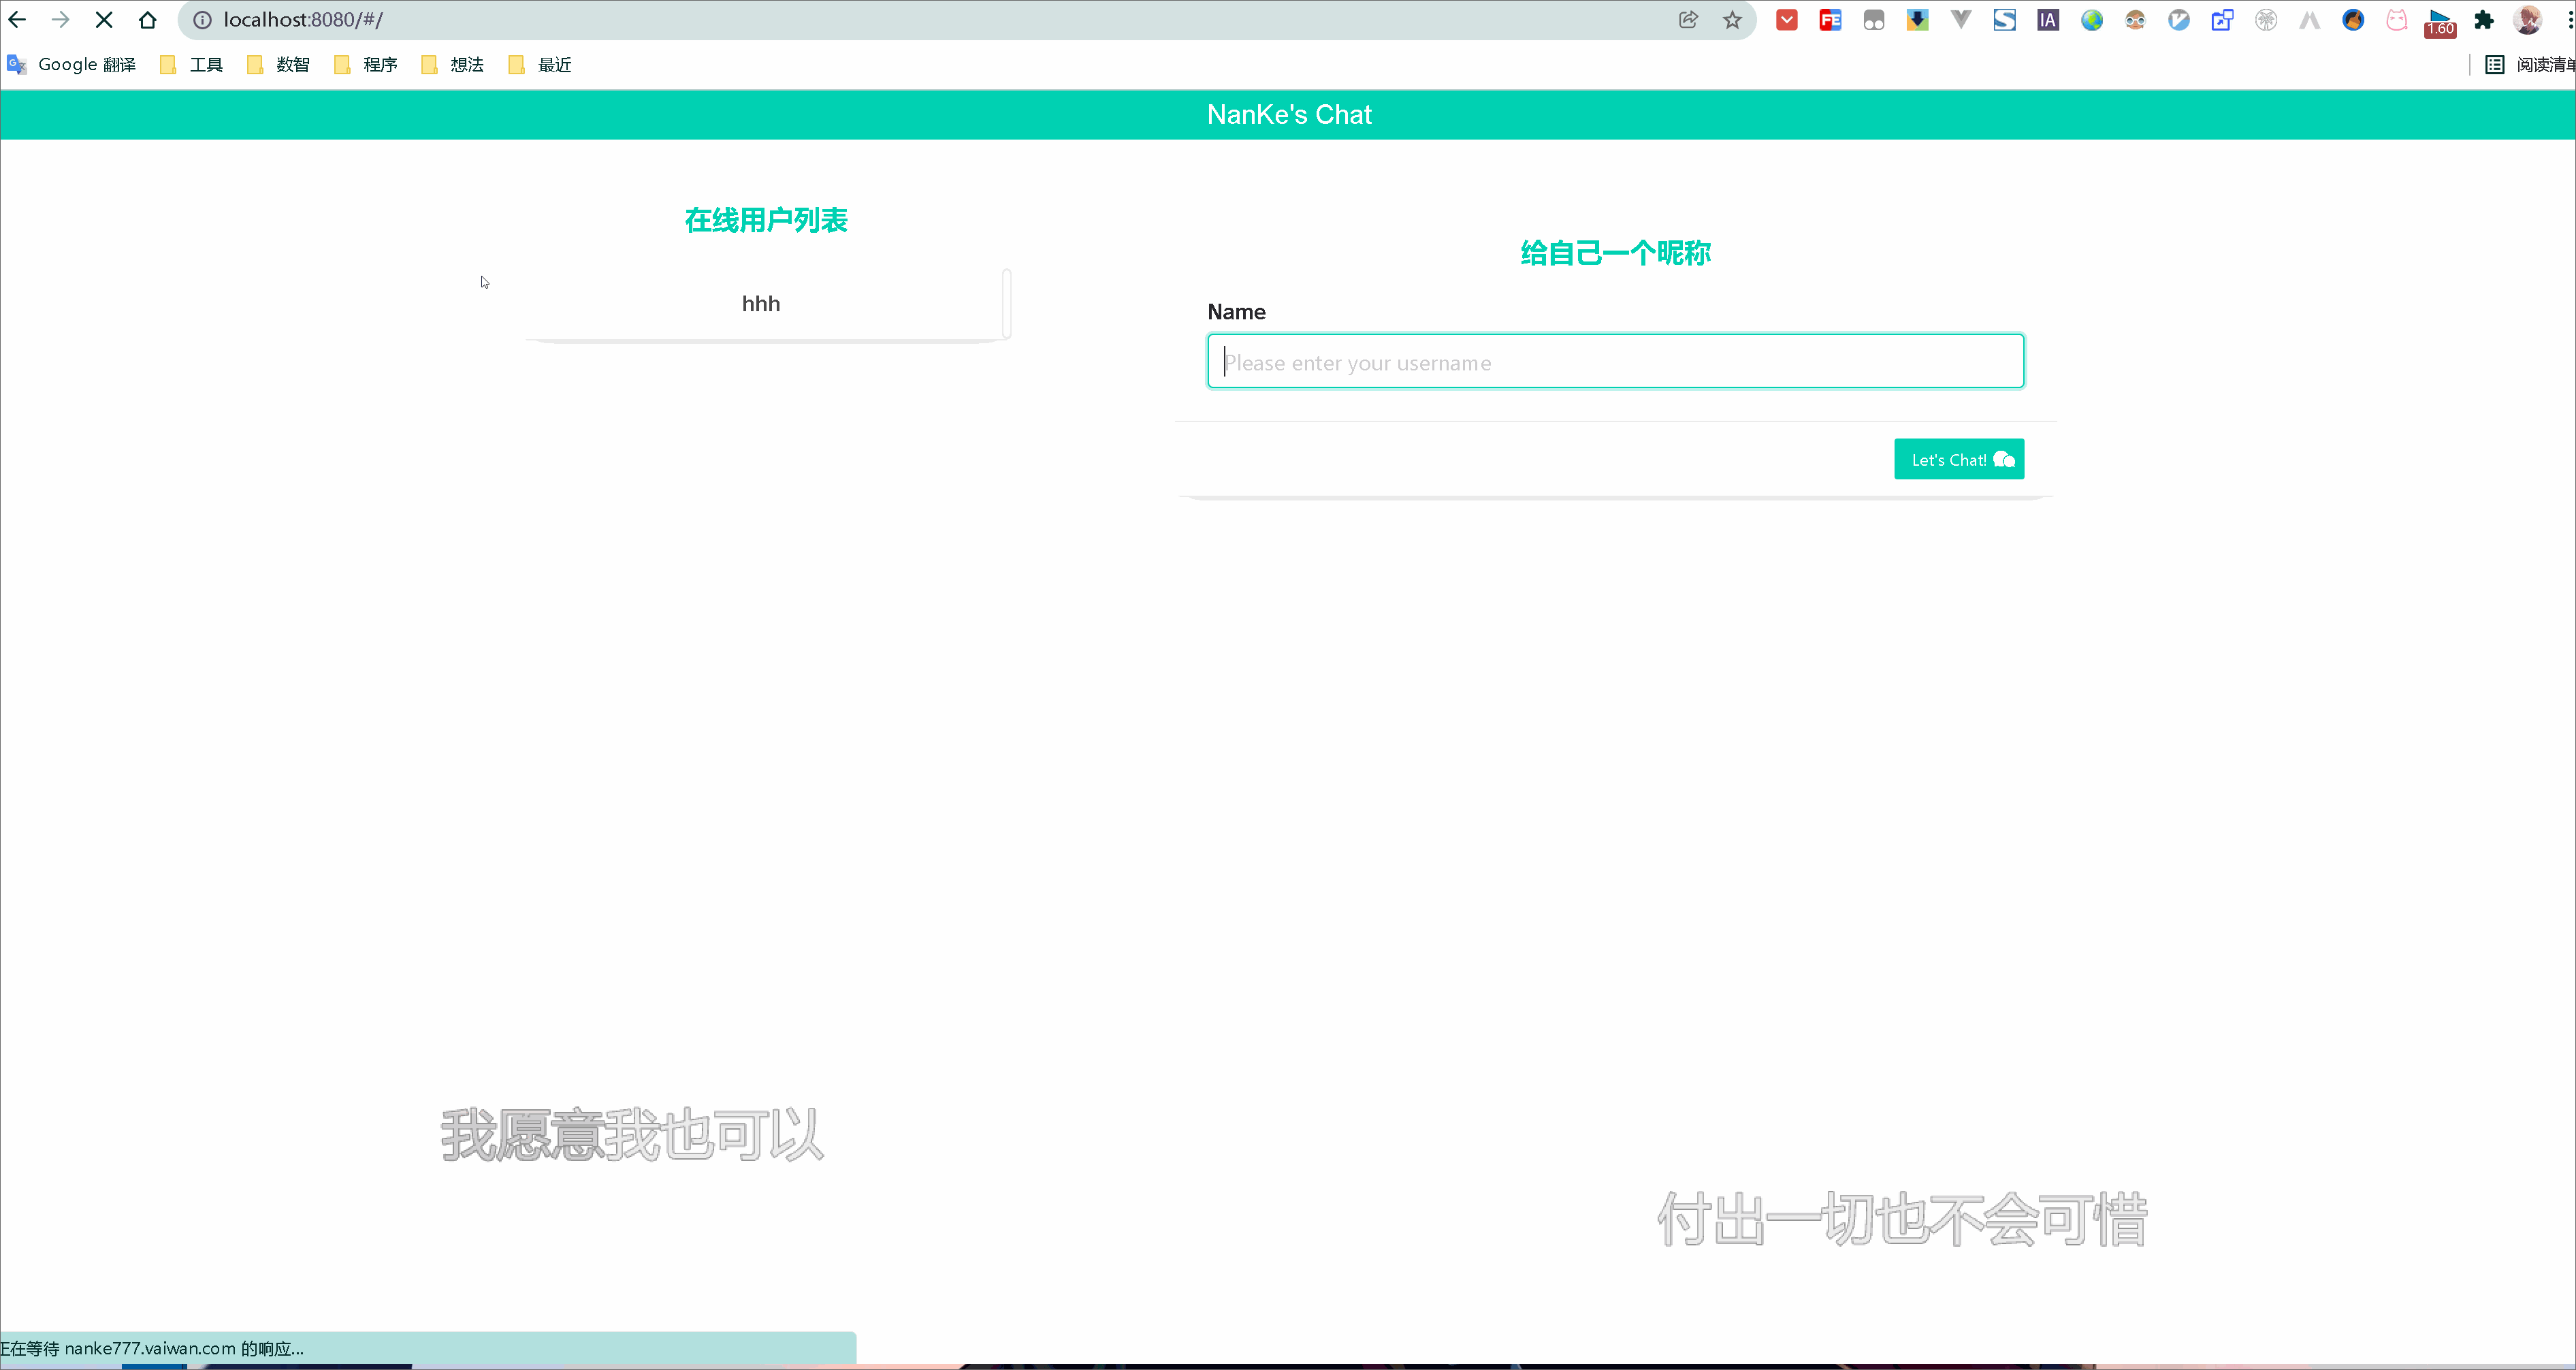
Task: Click the Vue devtools extension icon
Action: 1961,20
